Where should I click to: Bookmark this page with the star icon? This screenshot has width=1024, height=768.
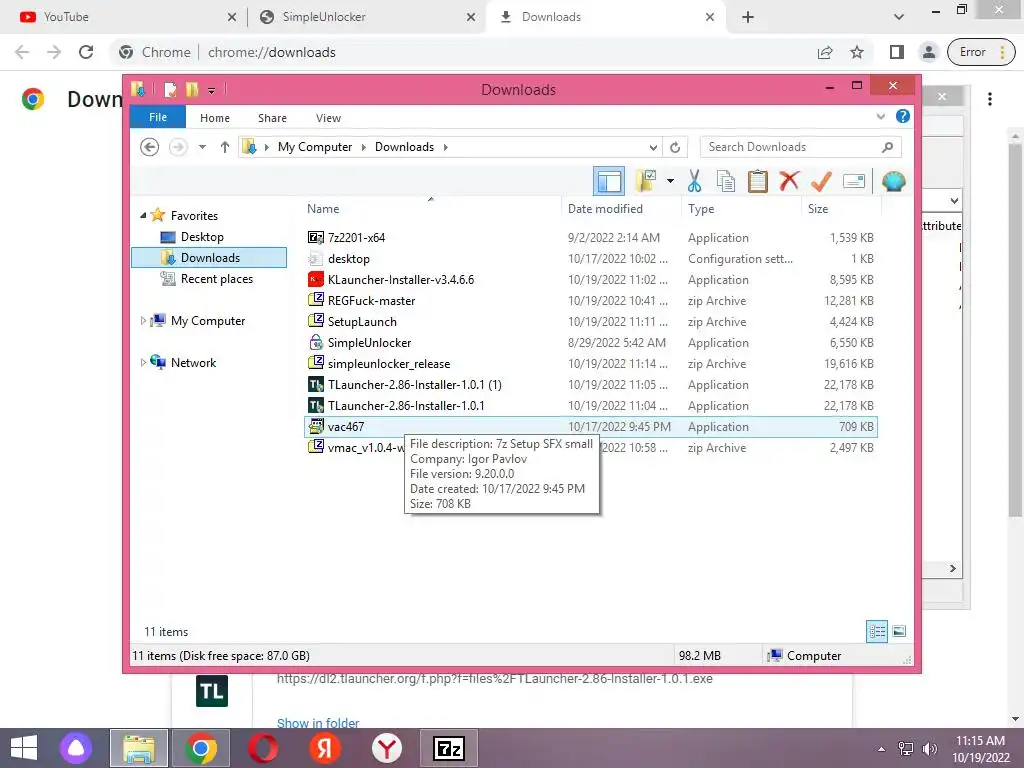pyautogui.click(x=857, y=52)
